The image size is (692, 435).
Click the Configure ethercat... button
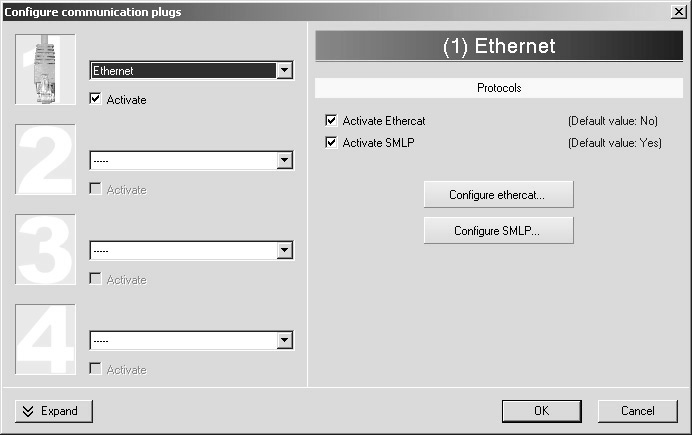499,194
